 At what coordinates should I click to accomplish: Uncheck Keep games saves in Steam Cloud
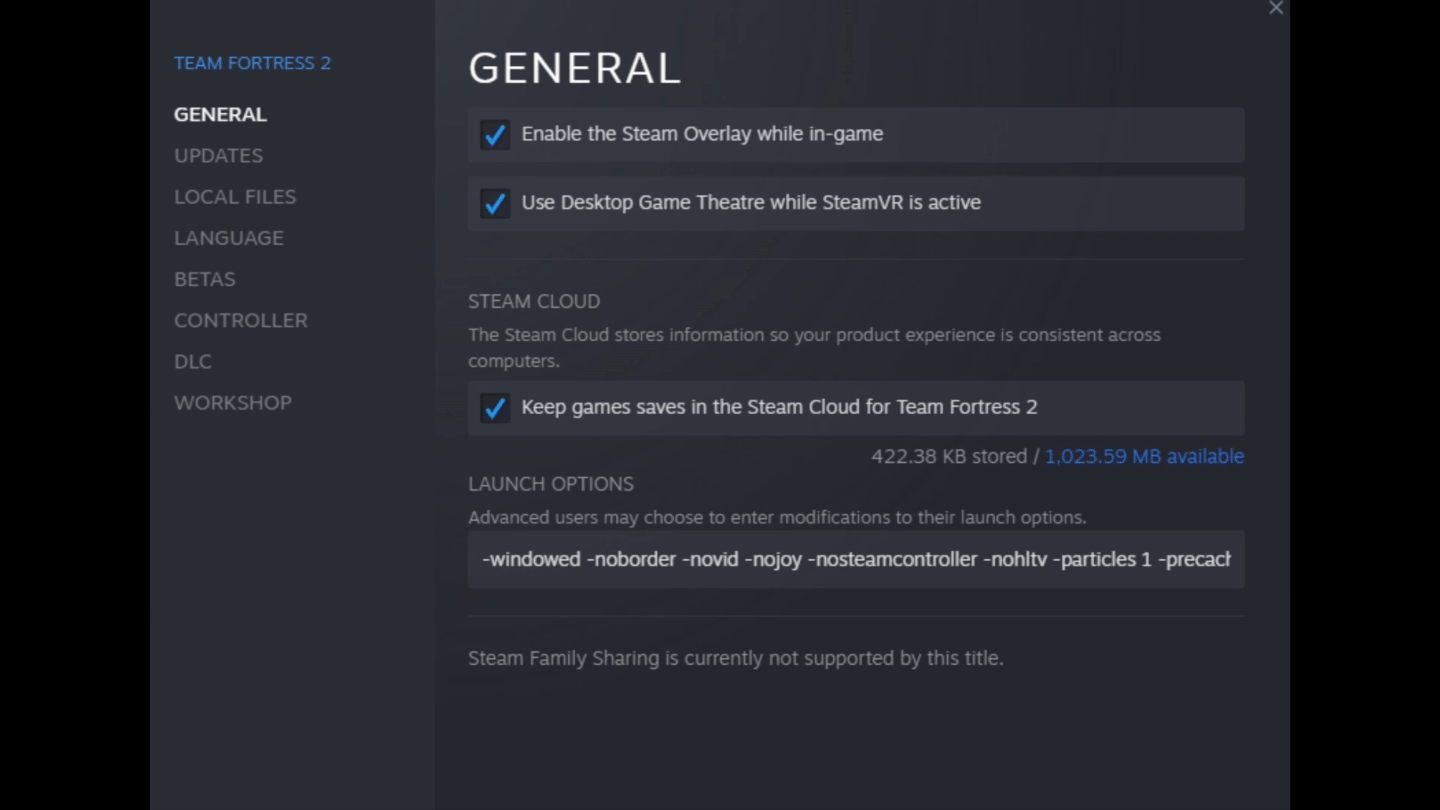495,408
